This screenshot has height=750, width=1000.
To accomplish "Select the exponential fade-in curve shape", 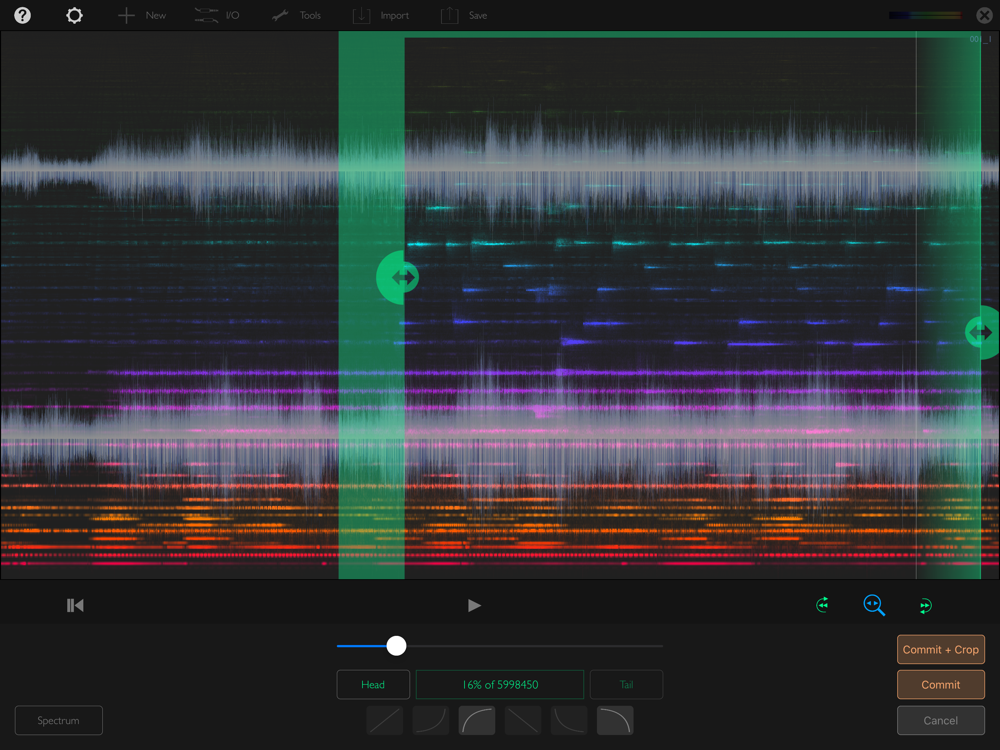I will tap(431, 720).
